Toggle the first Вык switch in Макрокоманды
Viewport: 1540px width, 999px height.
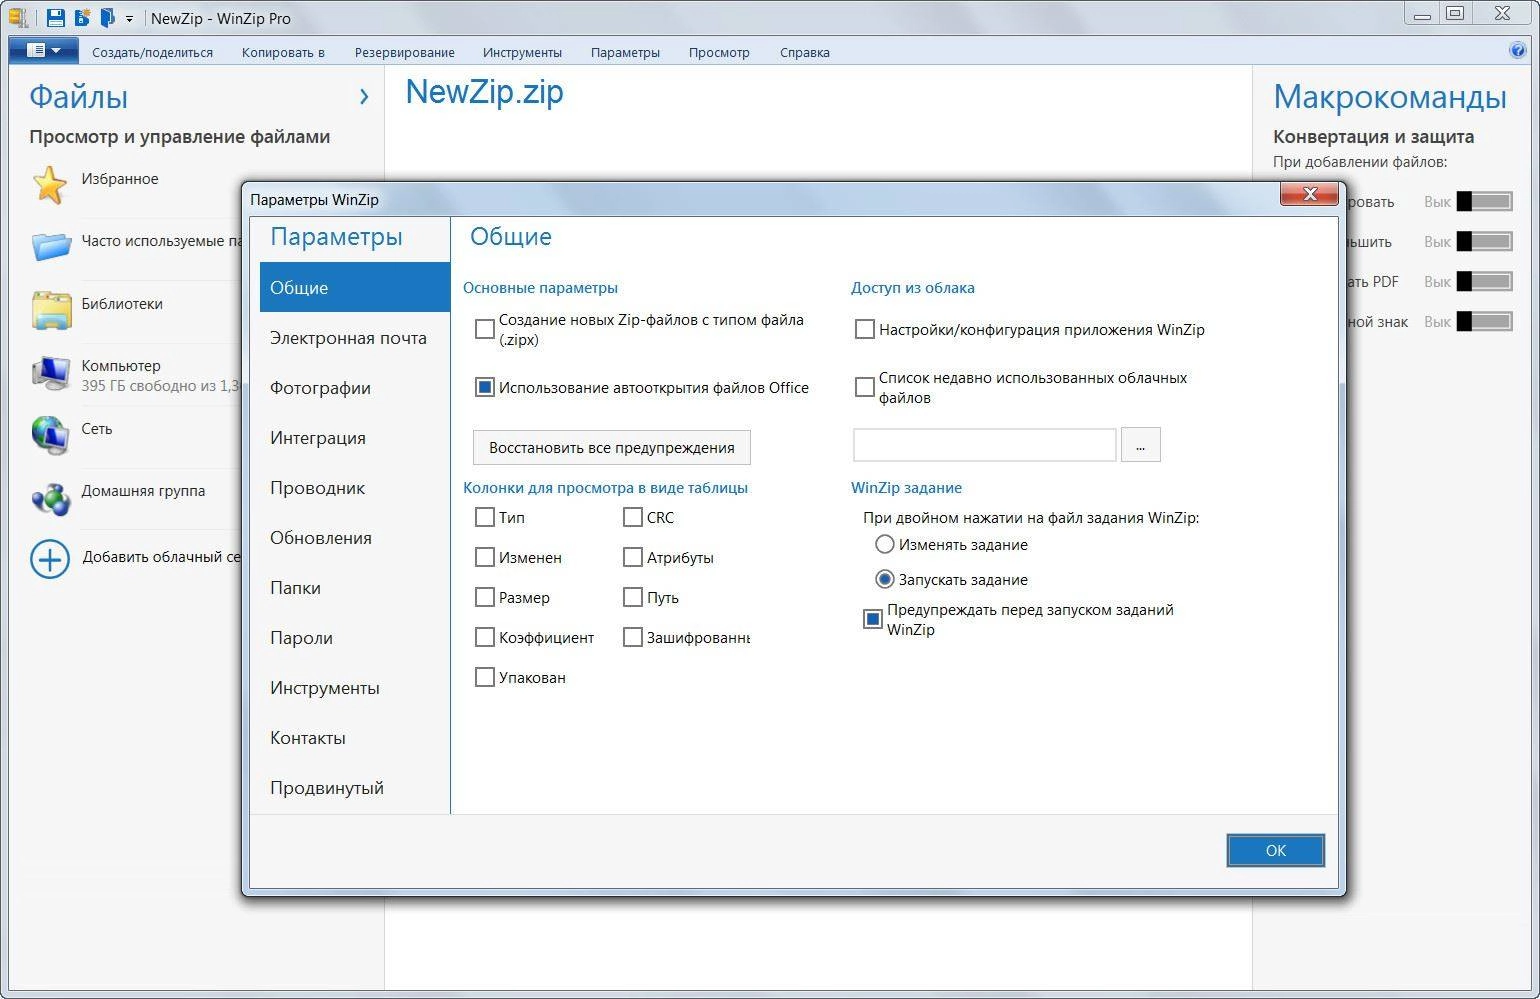[1484, 201]
